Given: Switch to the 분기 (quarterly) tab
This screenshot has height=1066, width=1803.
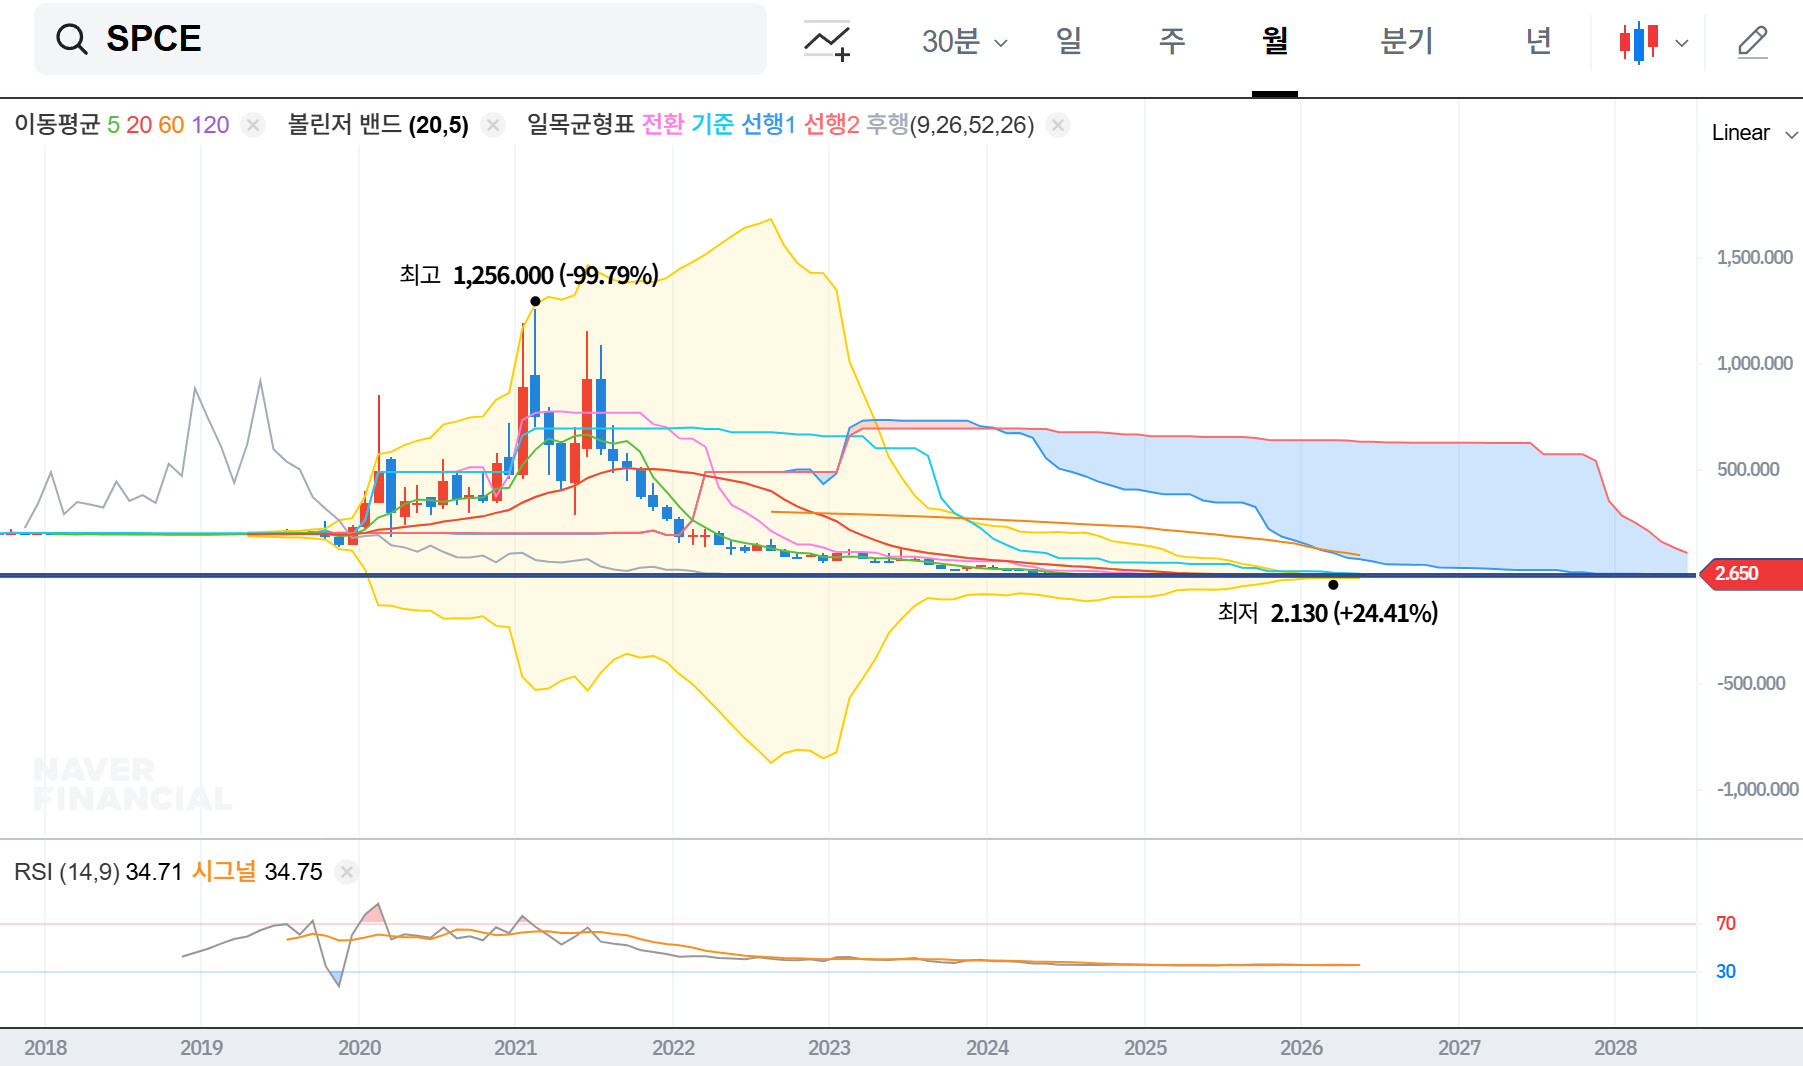Looking at the screenshot, I should coord(1407,41).
